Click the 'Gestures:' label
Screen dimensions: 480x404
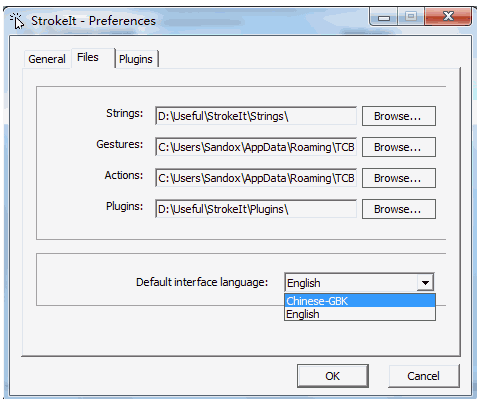point(120,144)
